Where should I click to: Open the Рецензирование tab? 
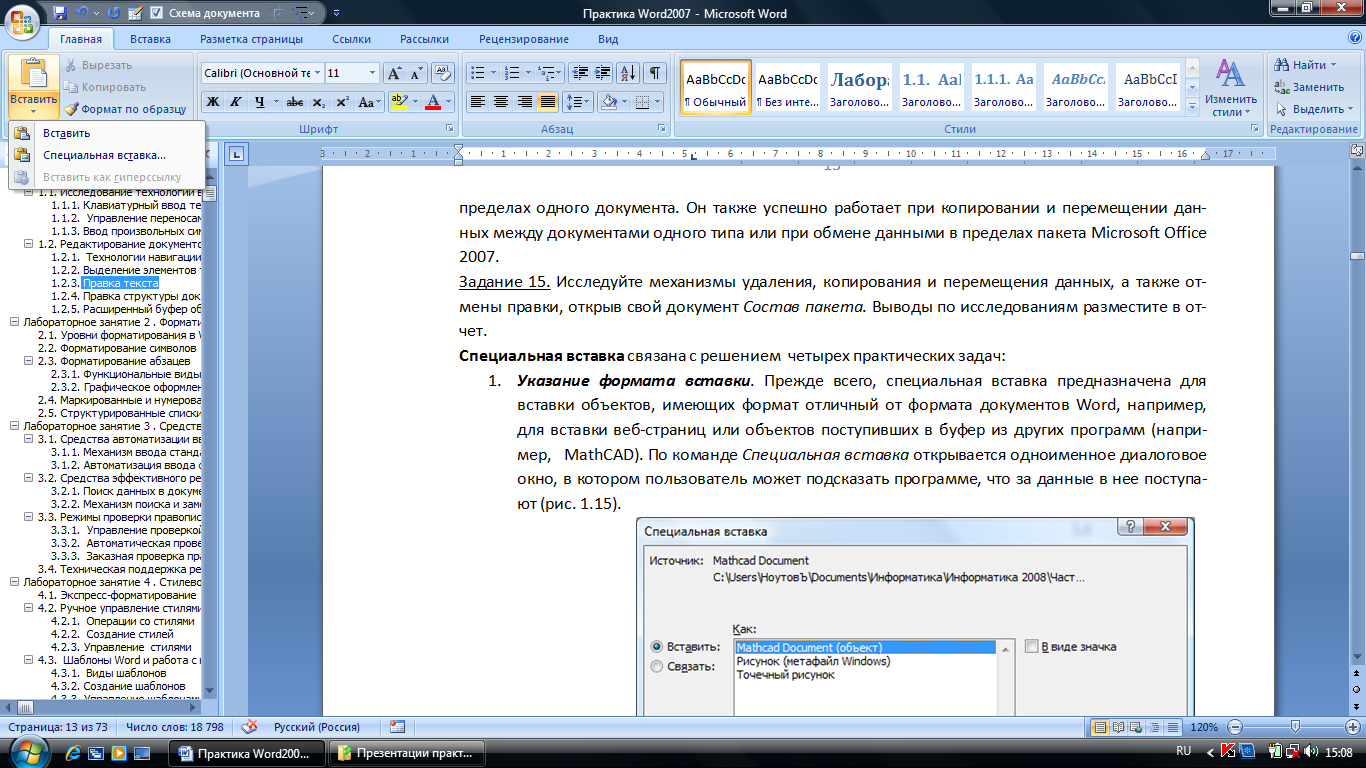click(x=524, y=39)
